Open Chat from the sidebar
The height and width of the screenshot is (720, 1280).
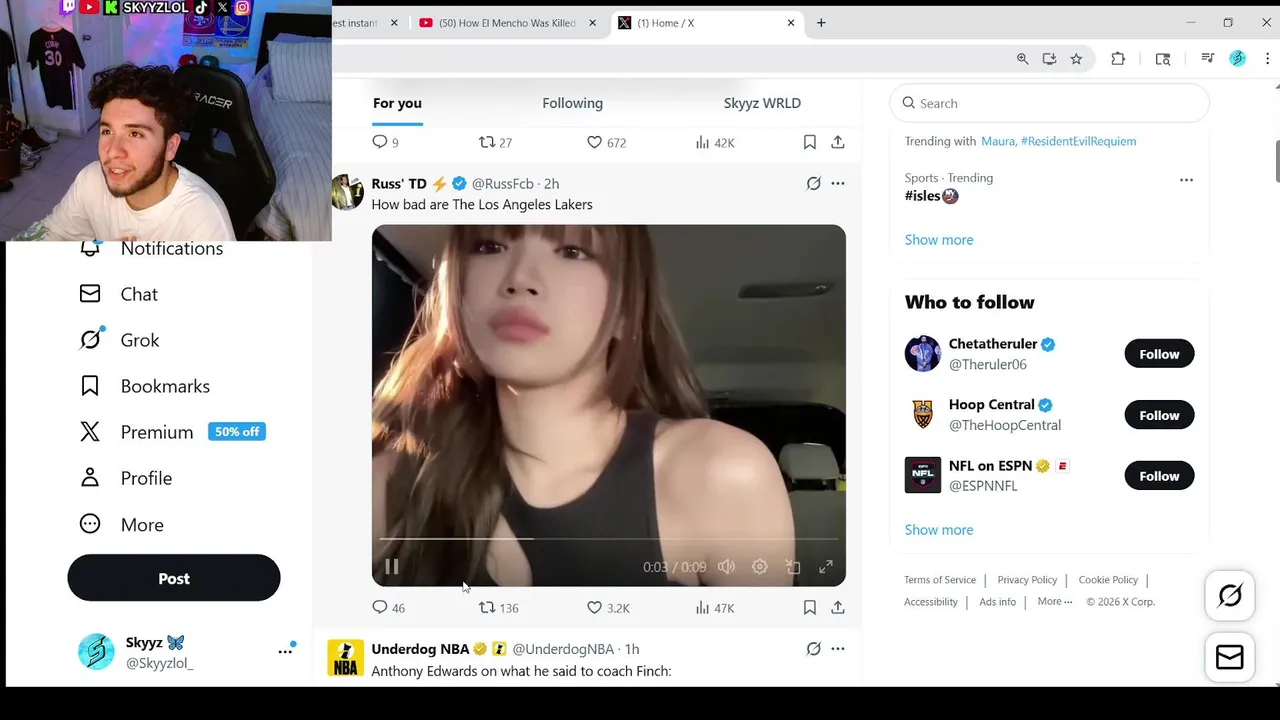point(119,294)
